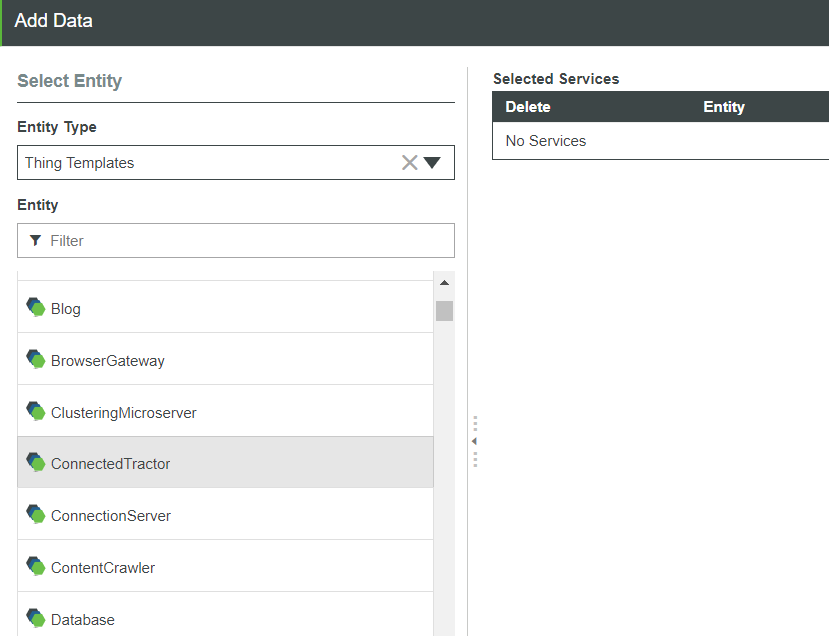Click the BrowserGateway template icon
This screenshot has height=636, width=829.
36,360
